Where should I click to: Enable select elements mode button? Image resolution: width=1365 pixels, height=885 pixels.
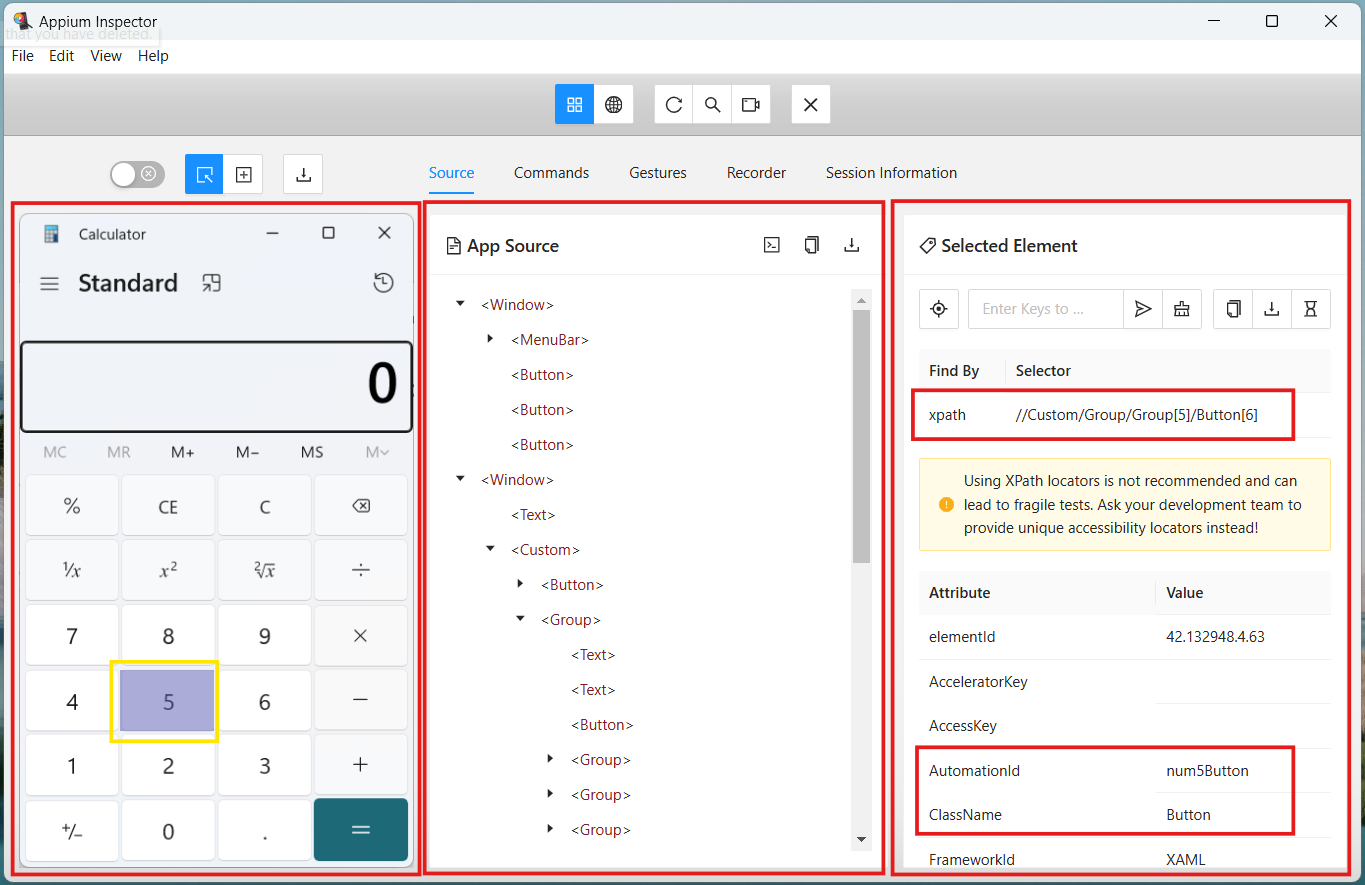[x=204, y=174]
